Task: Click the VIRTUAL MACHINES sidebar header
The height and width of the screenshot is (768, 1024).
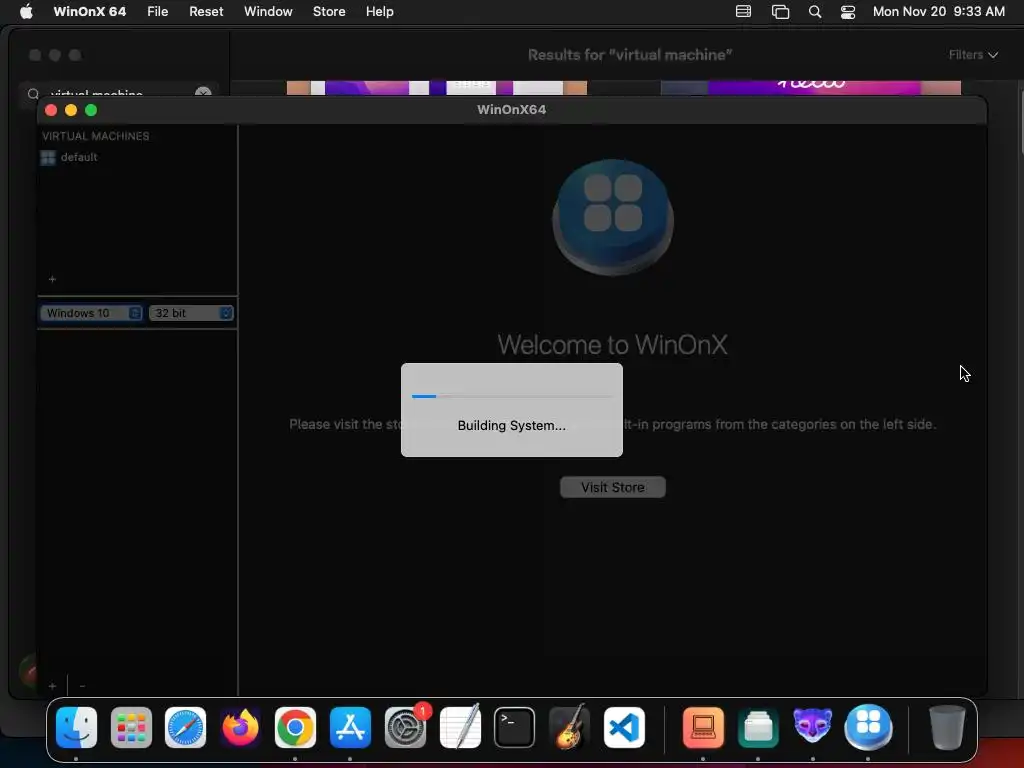Action: [95, 136]
